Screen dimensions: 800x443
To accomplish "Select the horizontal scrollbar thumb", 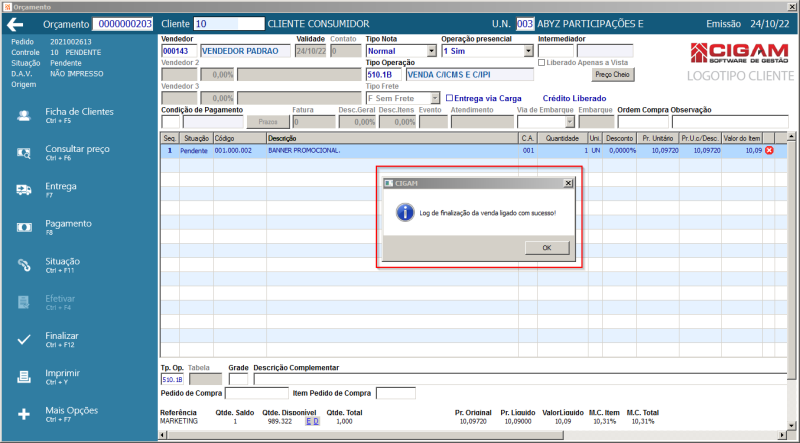I will pyautogui.click(x=365, y=435).
